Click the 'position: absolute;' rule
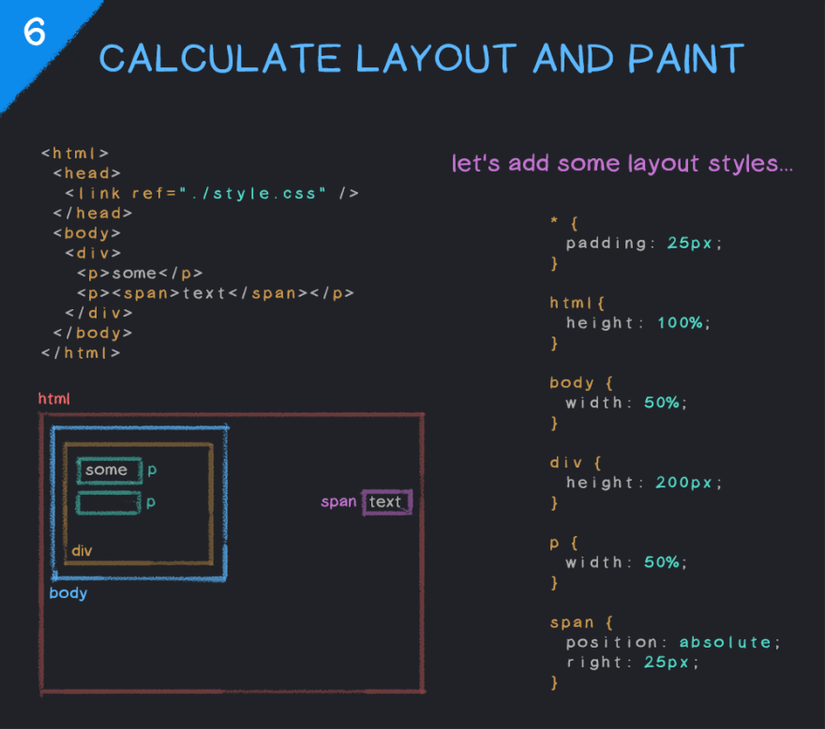The image size is (825, 729). tap(673, 643)
